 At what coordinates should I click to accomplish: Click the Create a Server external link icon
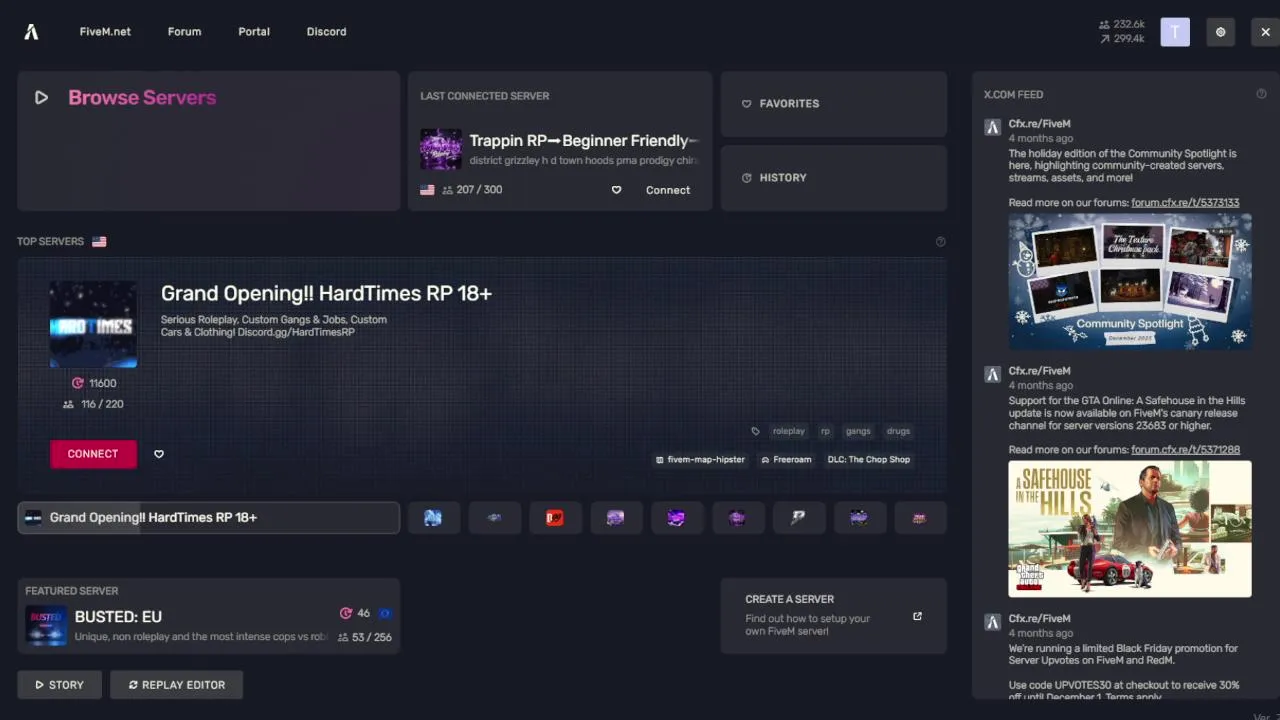(917, 616)
